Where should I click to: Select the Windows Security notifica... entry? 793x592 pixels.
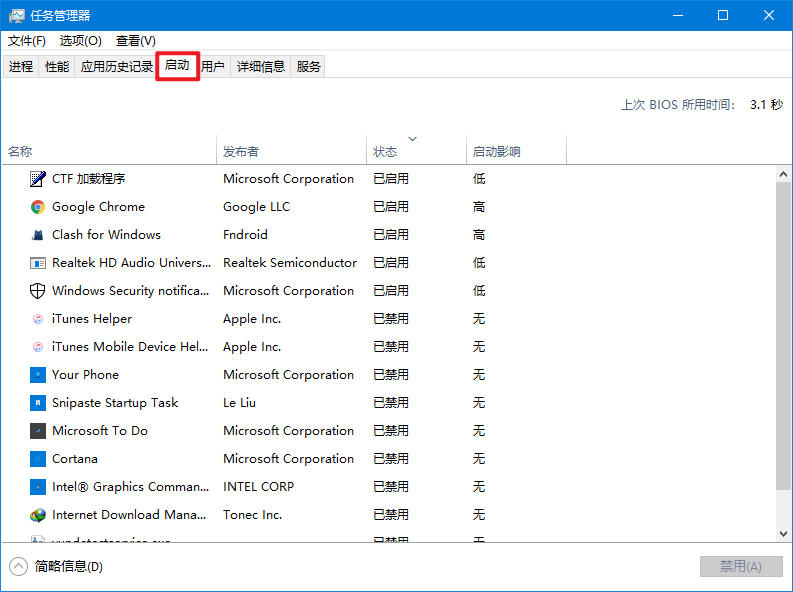pos(130,291)
